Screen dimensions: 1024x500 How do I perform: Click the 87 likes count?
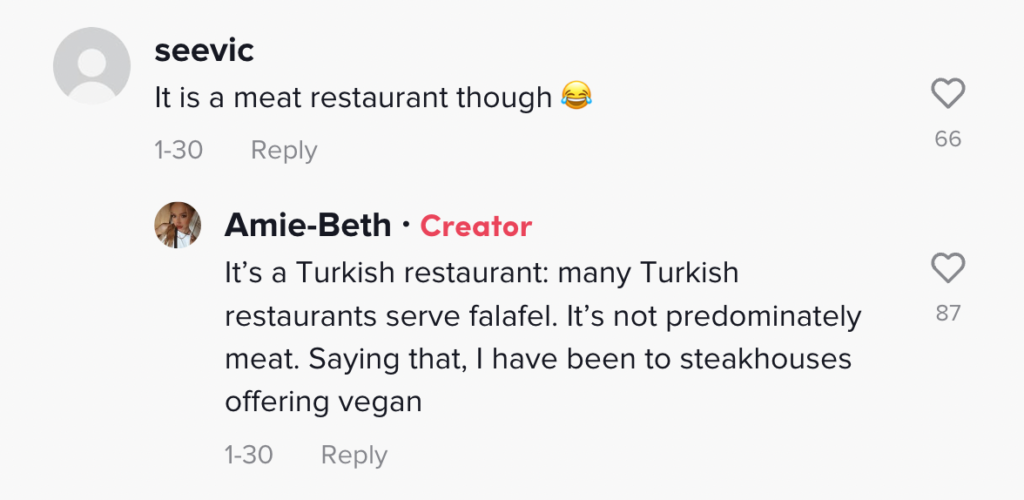947,313
